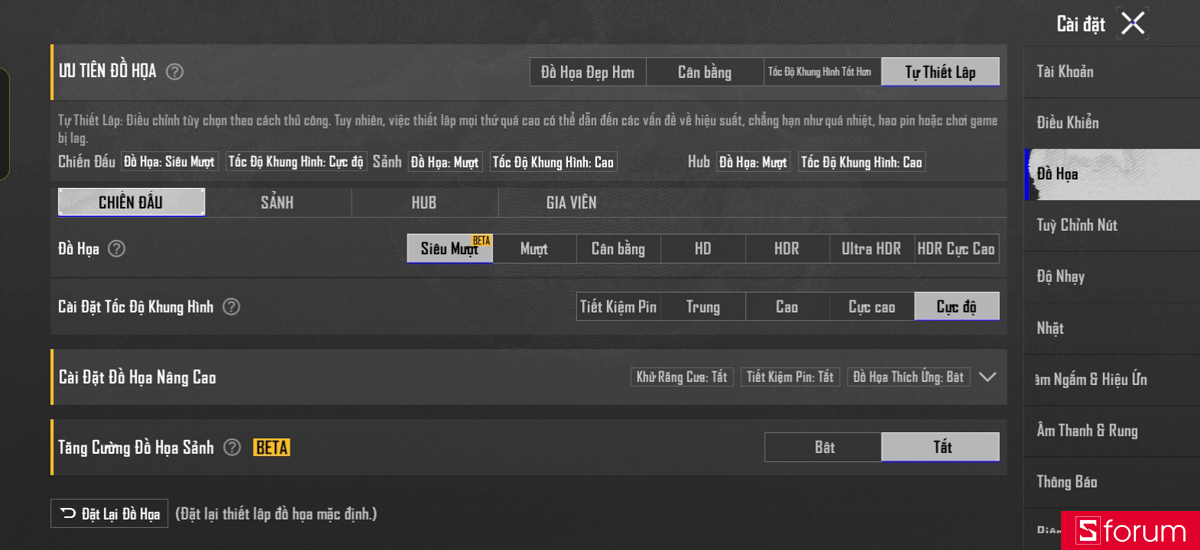Click the yellow BETA badge beside Tăng Cường

click(x=272, y=447)
